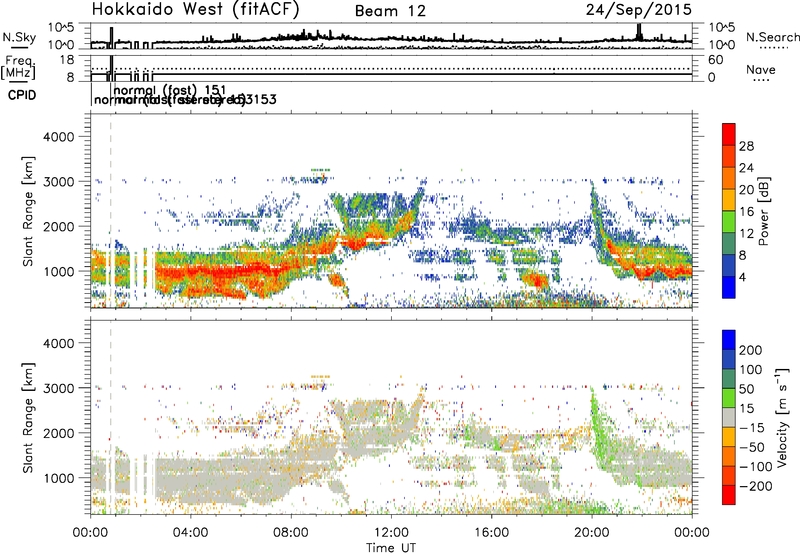Click the '16' power colorbar label

[746, 212]
